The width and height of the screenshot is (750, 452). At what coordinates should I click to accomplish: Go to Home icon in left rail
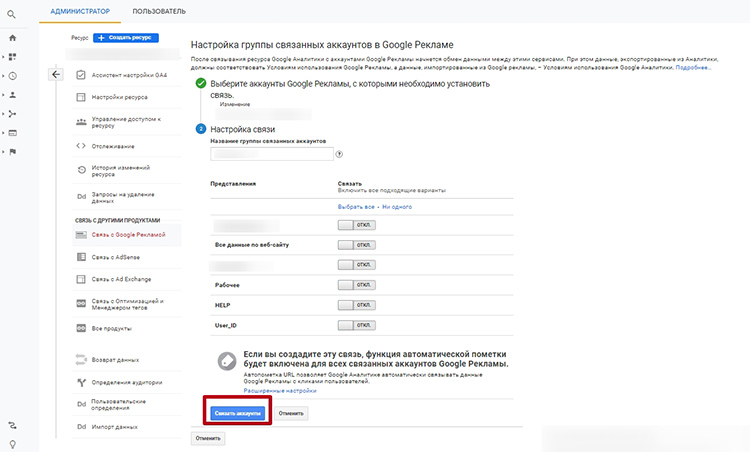12,38
